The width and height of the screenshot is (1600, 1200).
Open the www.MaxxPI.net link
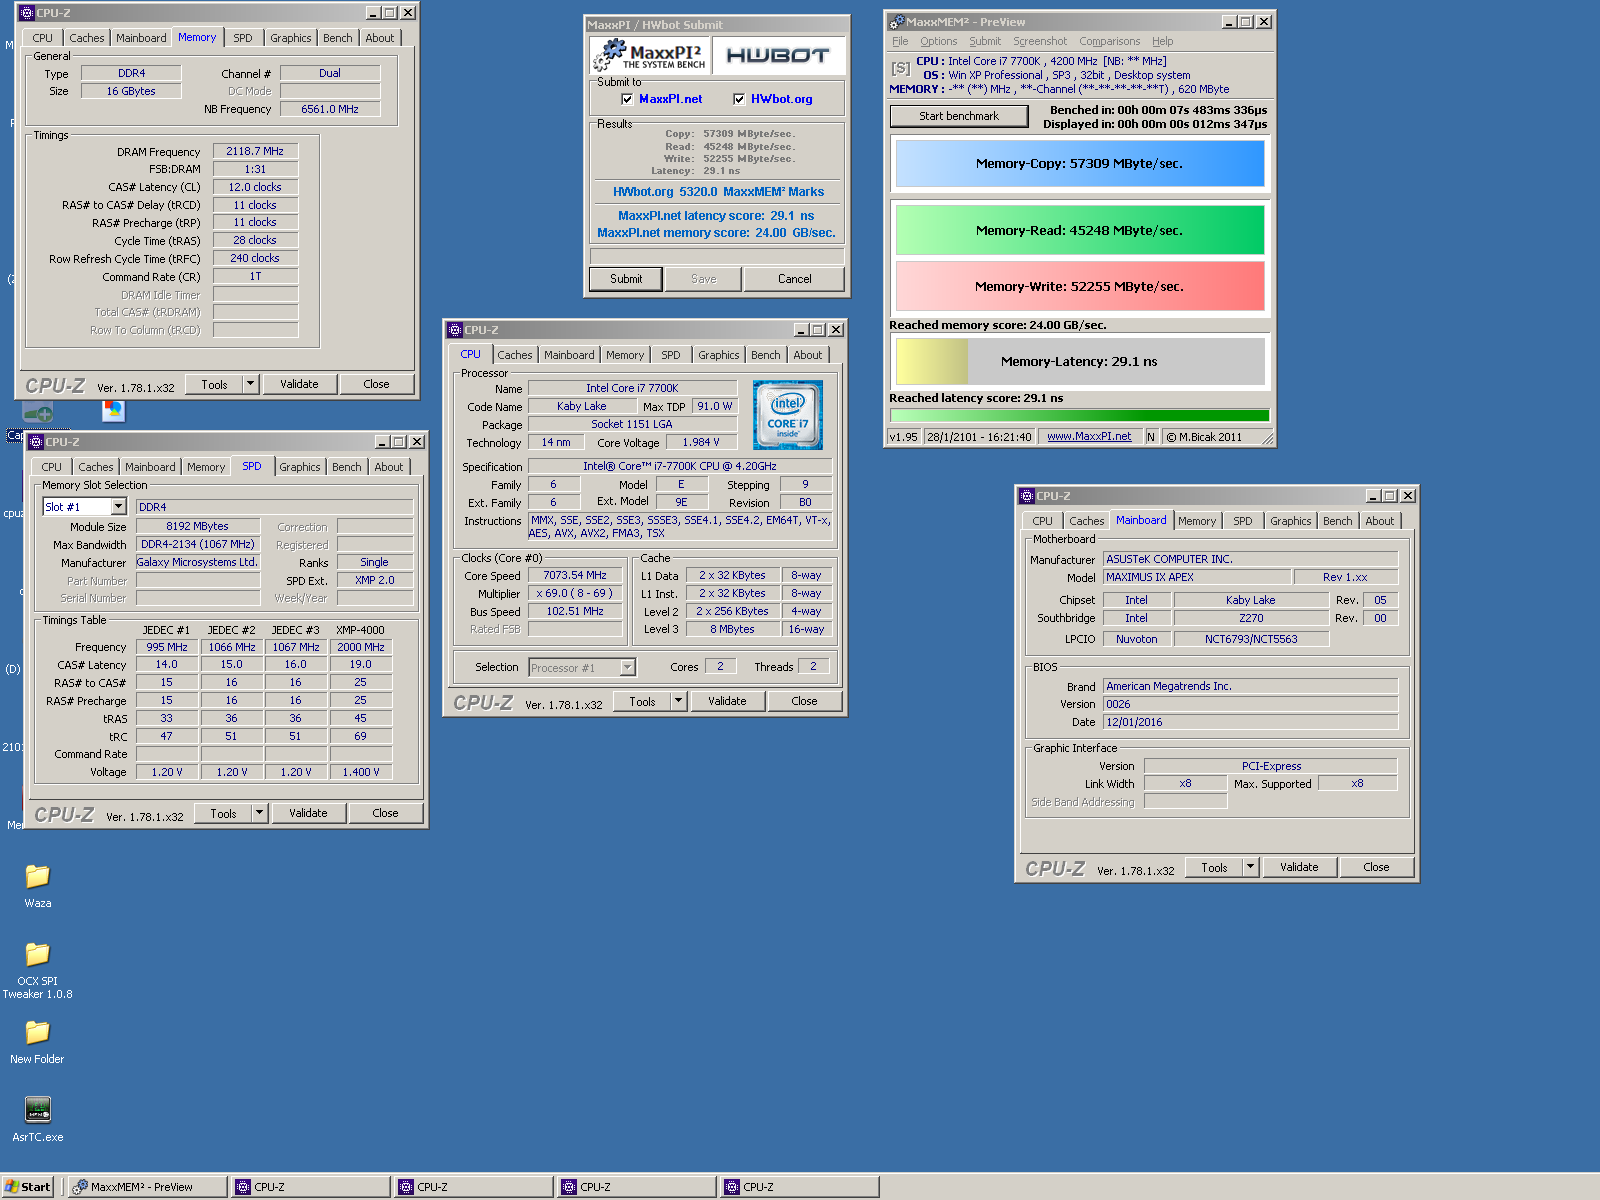pyautogui.click(x=1089, y=436)
